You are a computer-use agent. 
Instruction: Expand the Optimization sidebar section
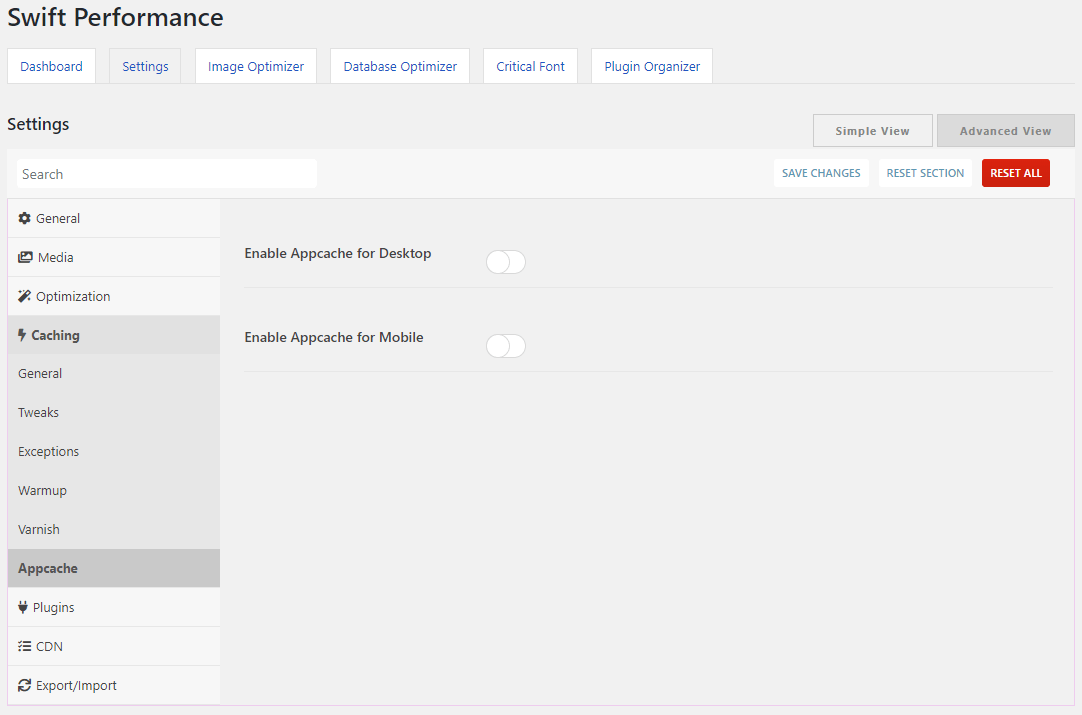[114, 296]
